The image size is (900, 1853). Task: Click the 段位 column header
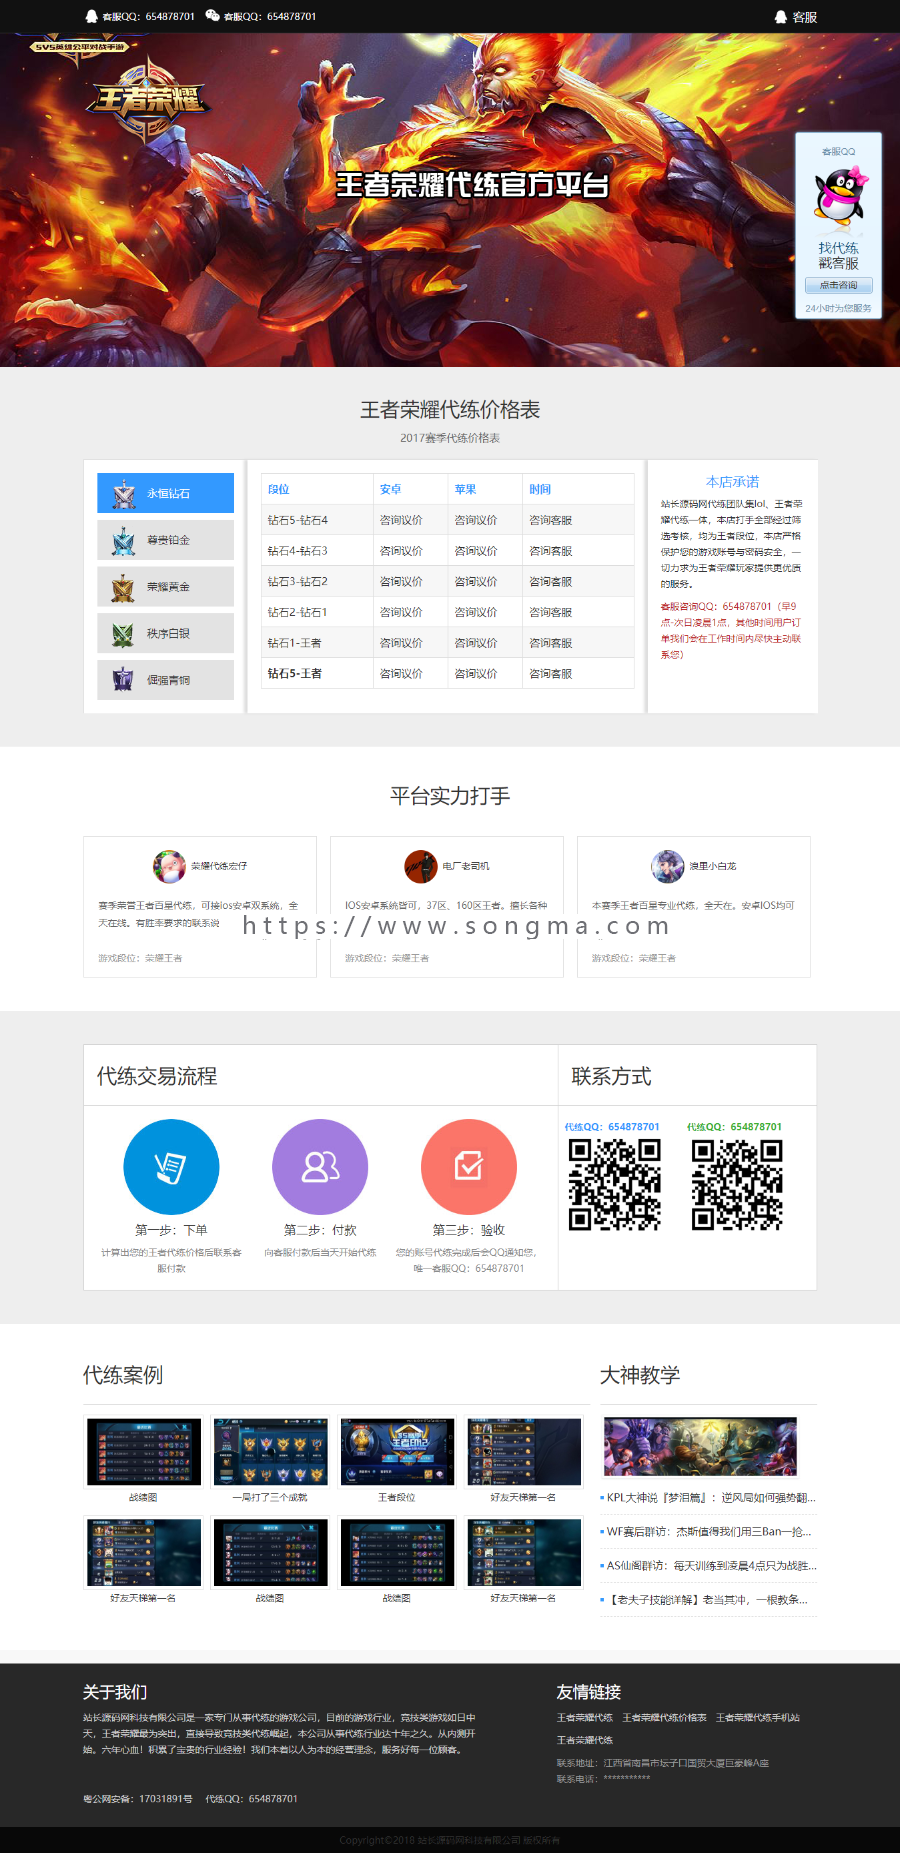coord(279,490)
